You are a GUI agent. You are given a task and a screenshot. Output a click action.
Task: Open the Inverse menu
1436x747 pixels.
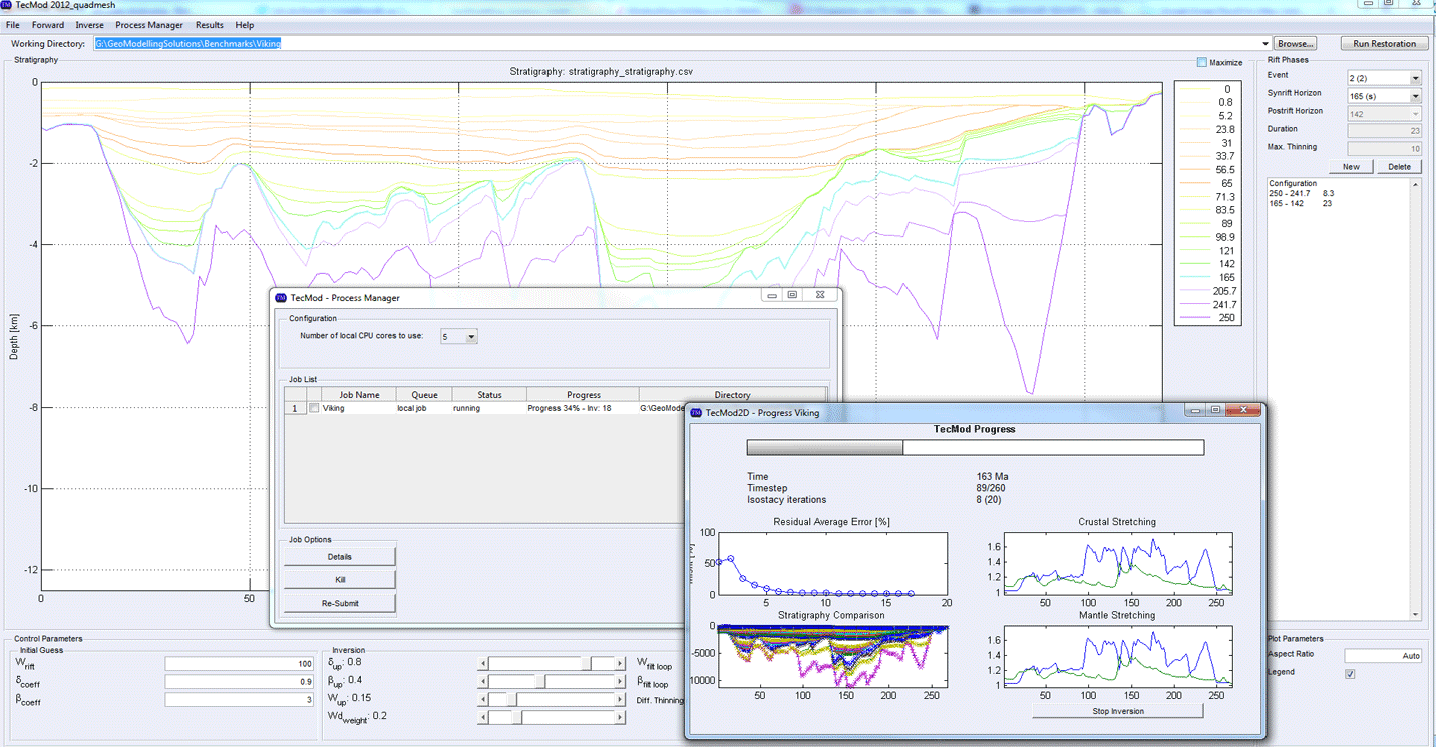(x=89, y=25)
